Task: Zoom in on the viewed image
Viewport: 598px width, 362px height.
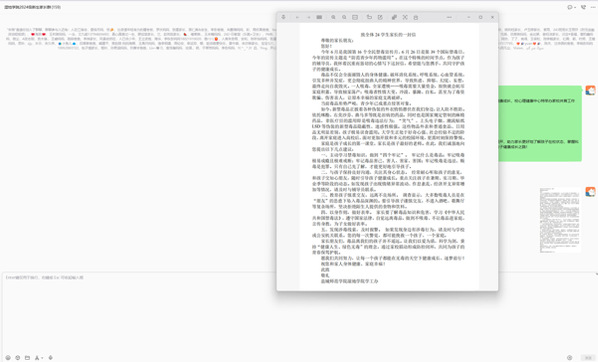Action: (x=333, y=17)
